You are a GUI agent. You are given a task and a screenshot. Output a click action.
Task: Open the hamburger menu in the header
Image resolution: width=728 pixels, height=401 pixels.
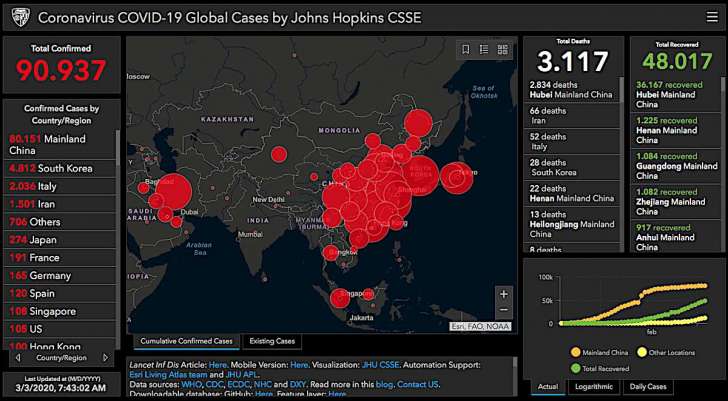coord(712,17)
